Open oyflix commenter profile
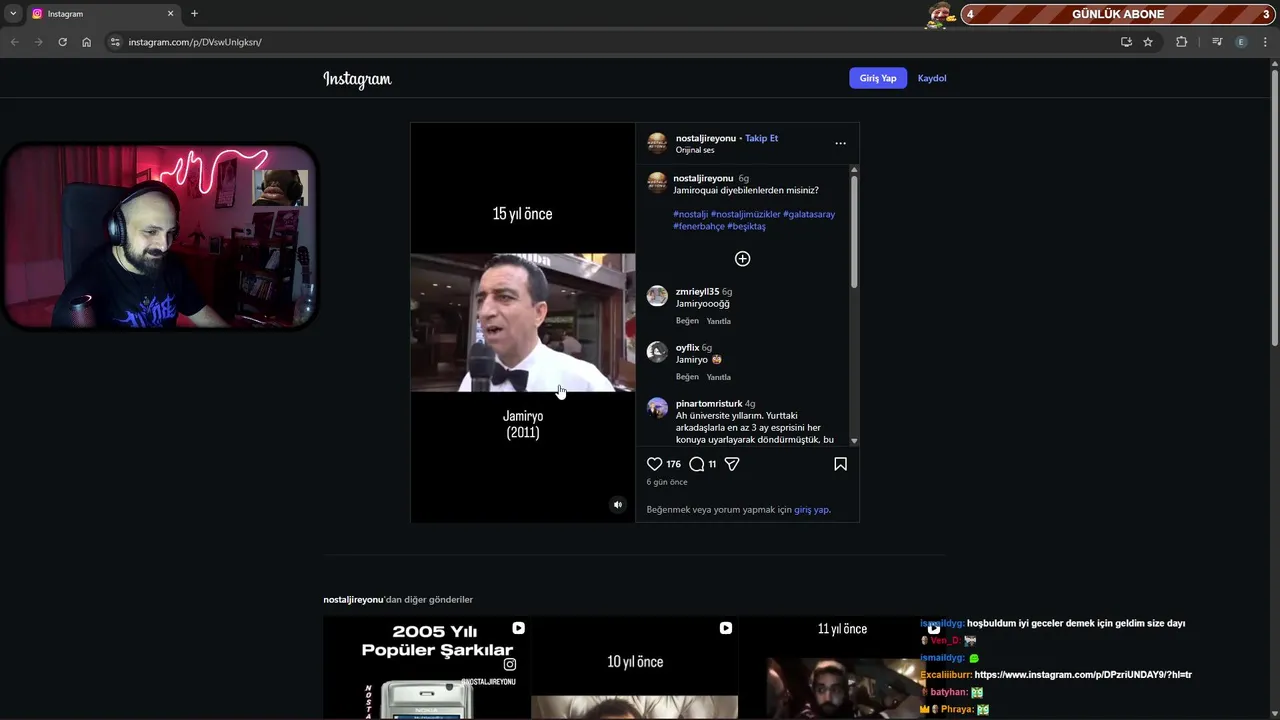1280x720 pixels. pos(687,348)
